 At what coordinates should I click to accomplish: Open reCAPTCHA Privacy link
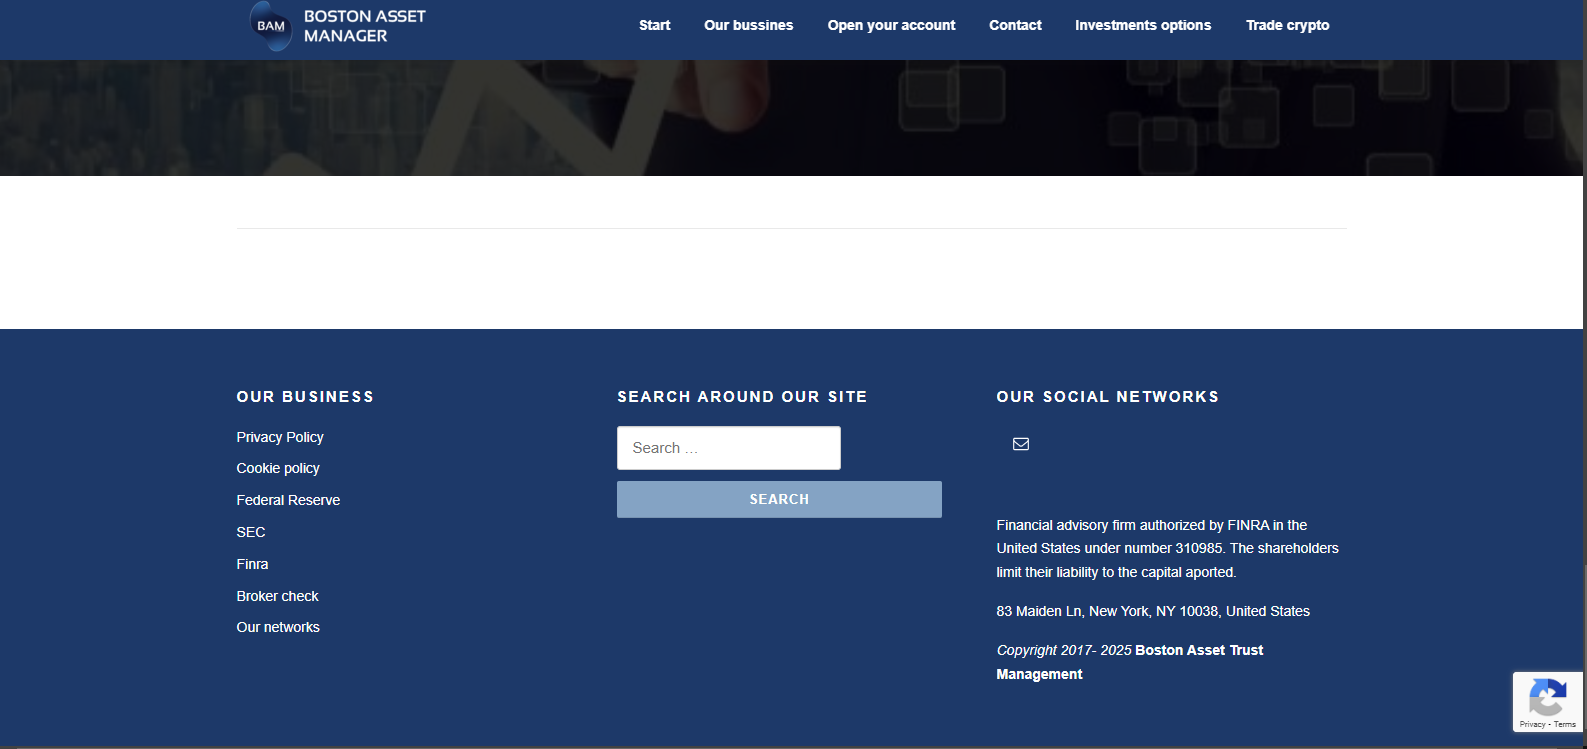tap(1532, 724)
